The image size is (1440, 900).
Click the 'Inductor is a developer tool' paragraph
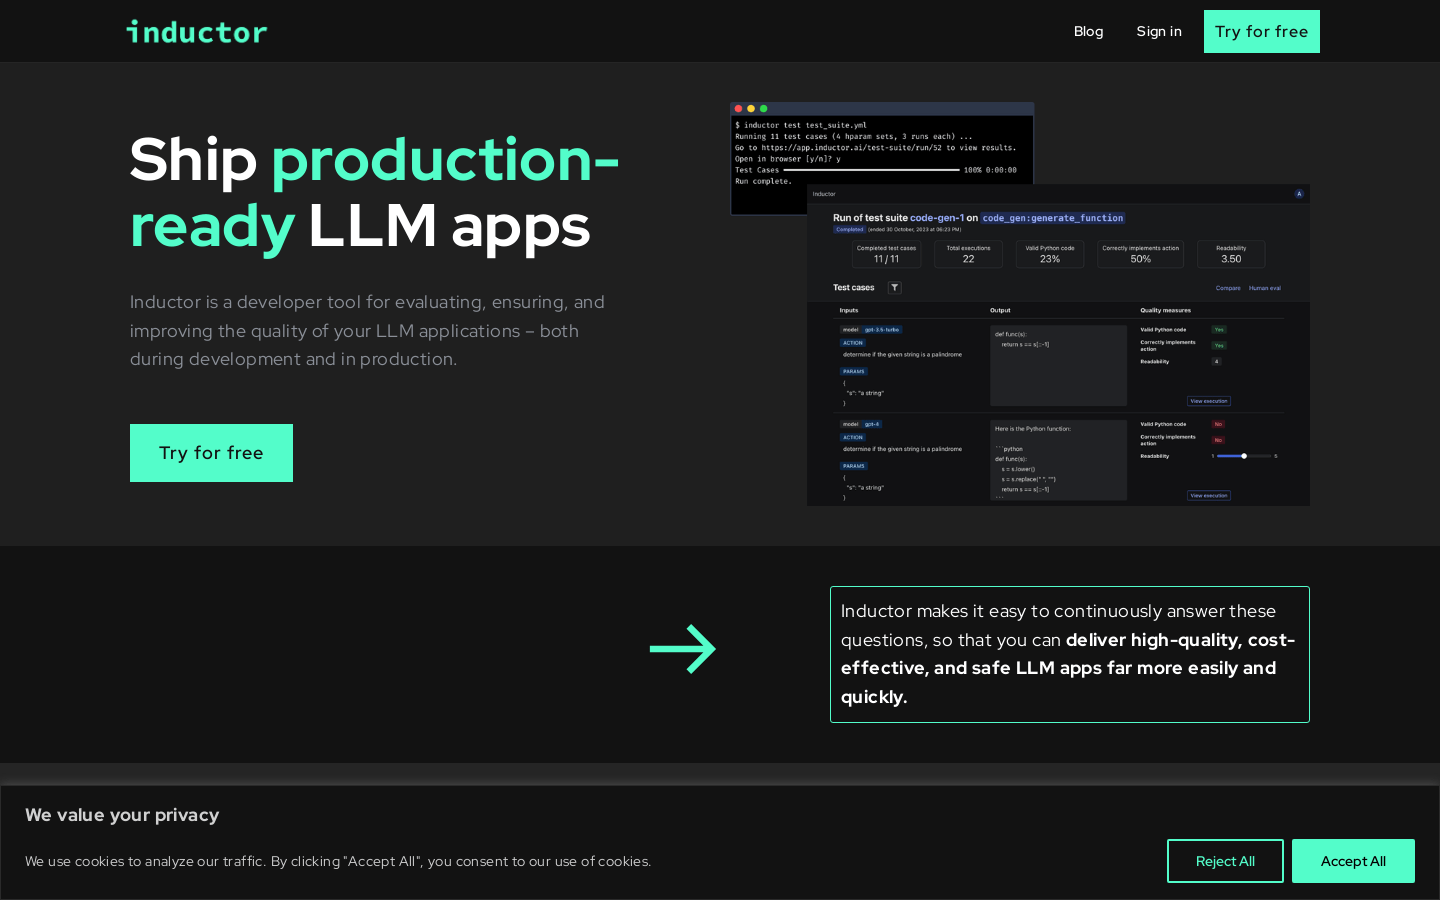click(368, 330)
